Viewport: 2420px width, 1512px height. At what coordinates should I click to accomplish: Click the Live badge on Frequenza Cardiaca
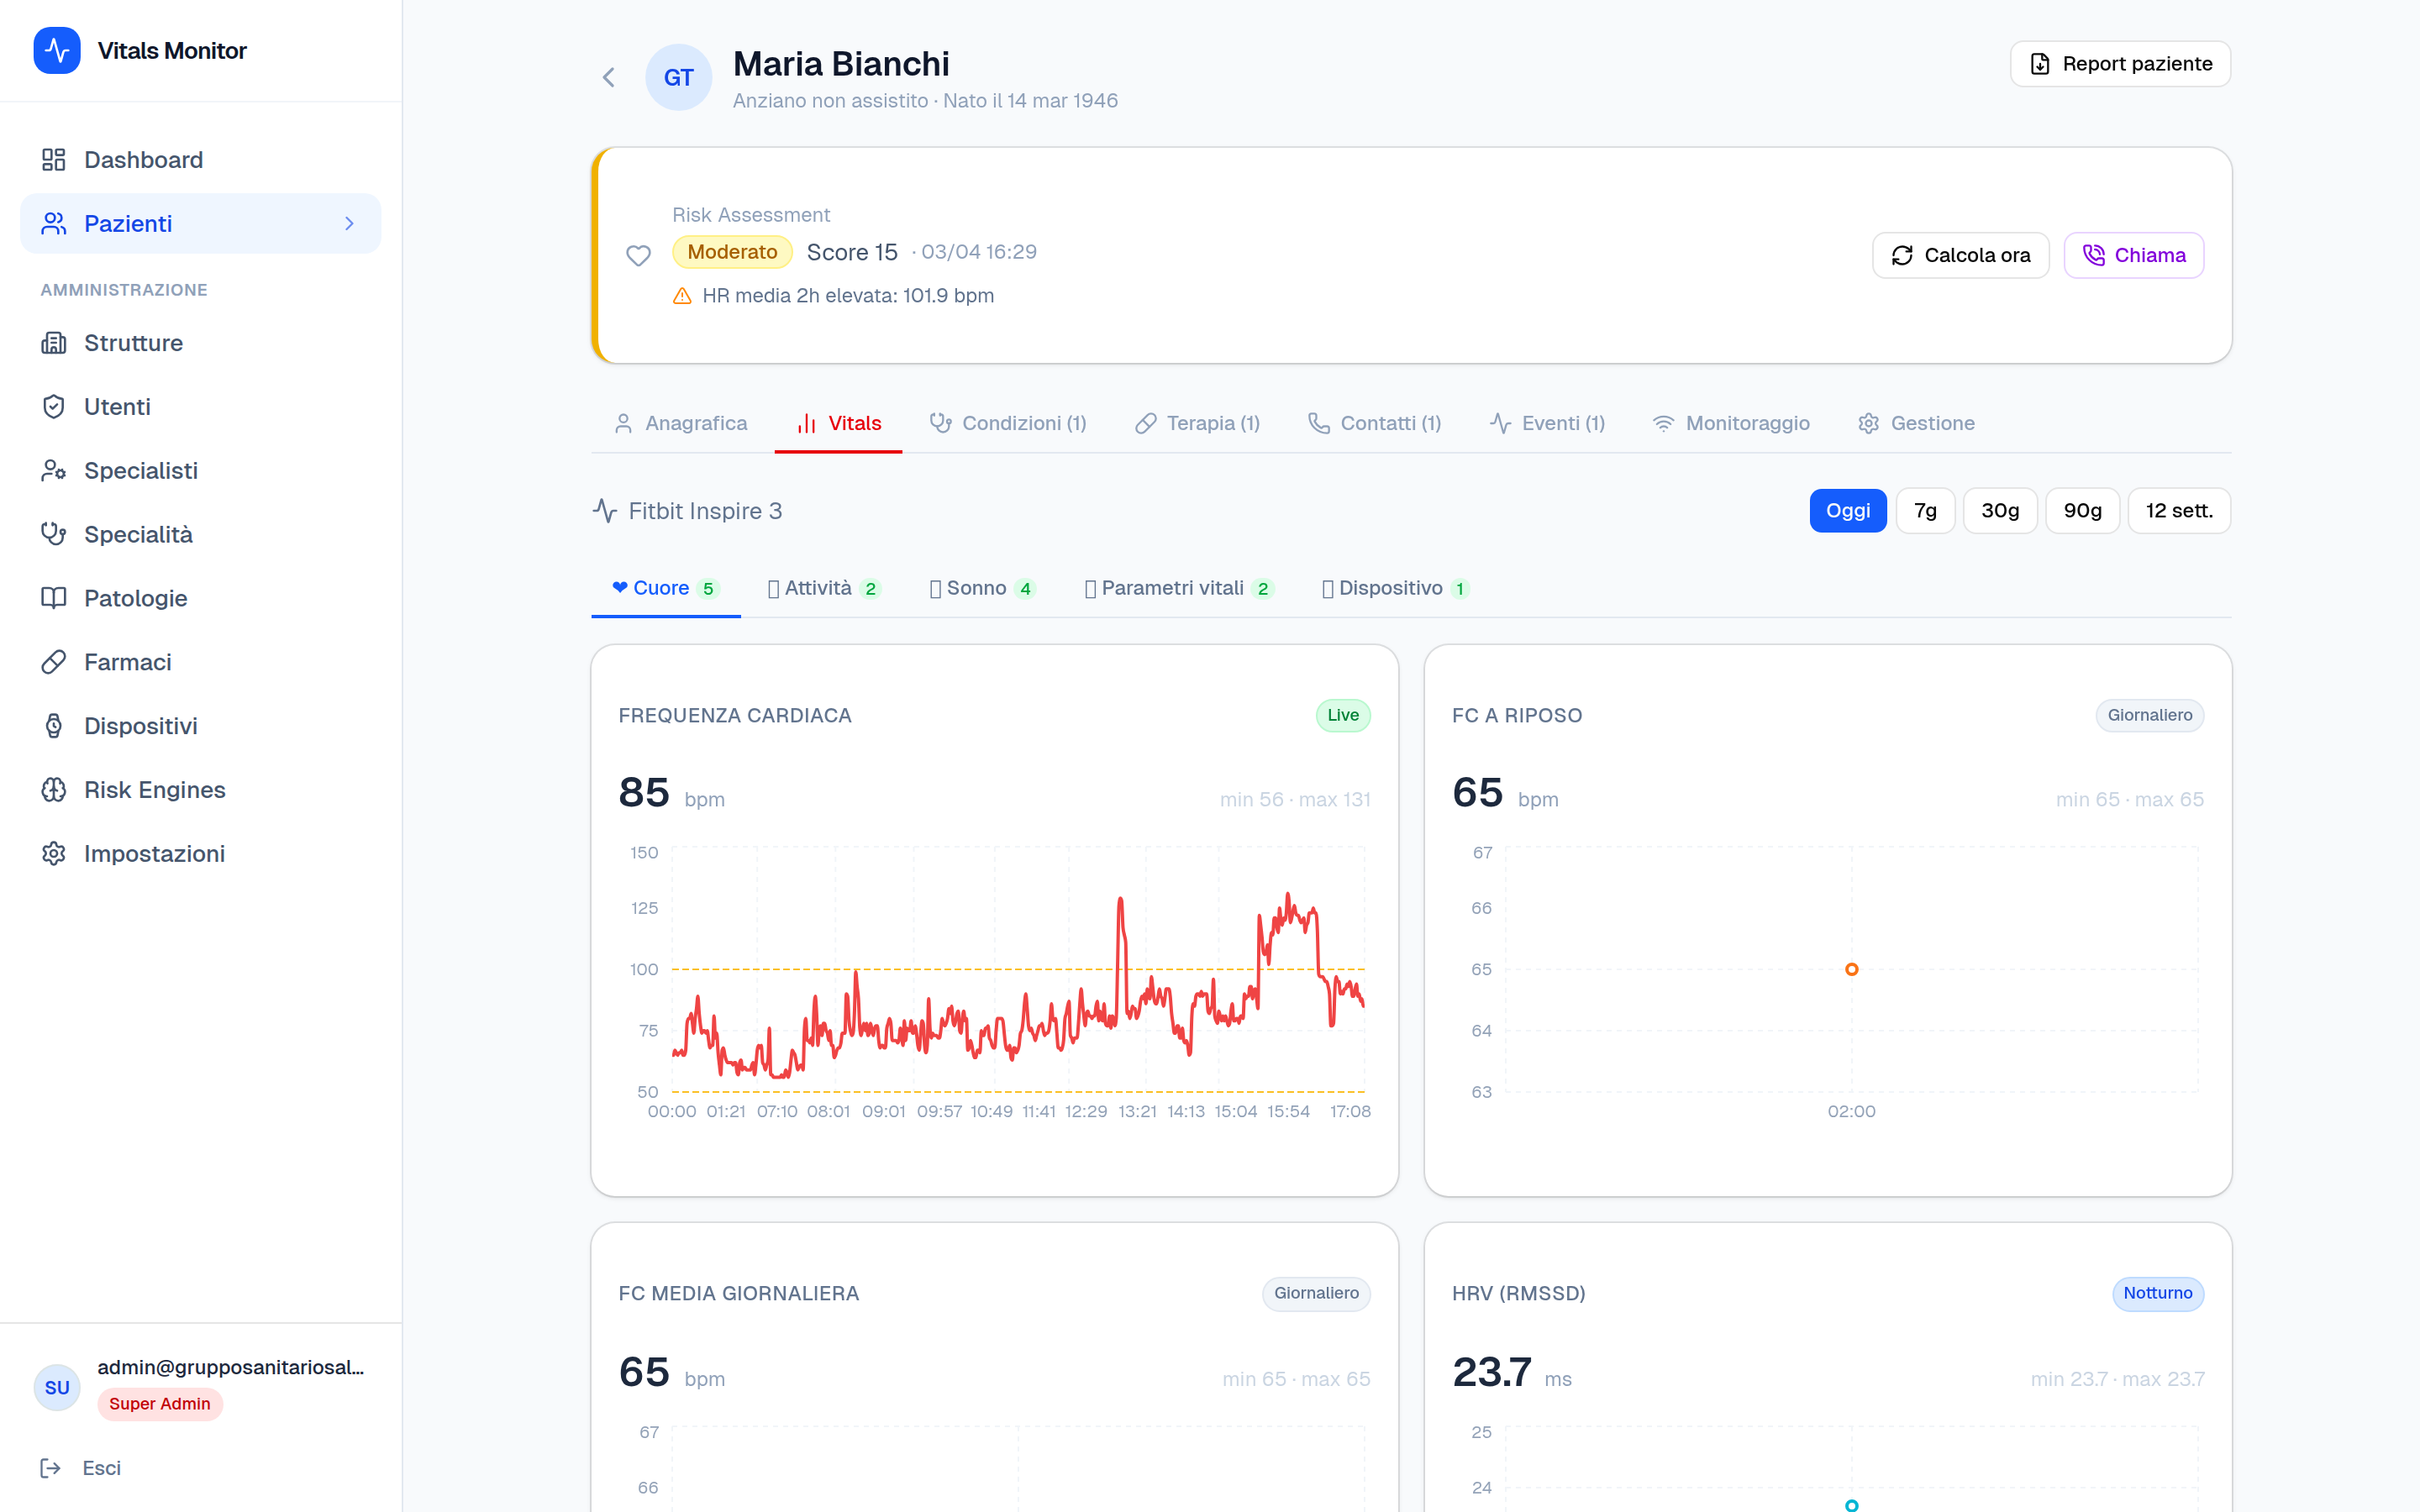[1343, 716]
